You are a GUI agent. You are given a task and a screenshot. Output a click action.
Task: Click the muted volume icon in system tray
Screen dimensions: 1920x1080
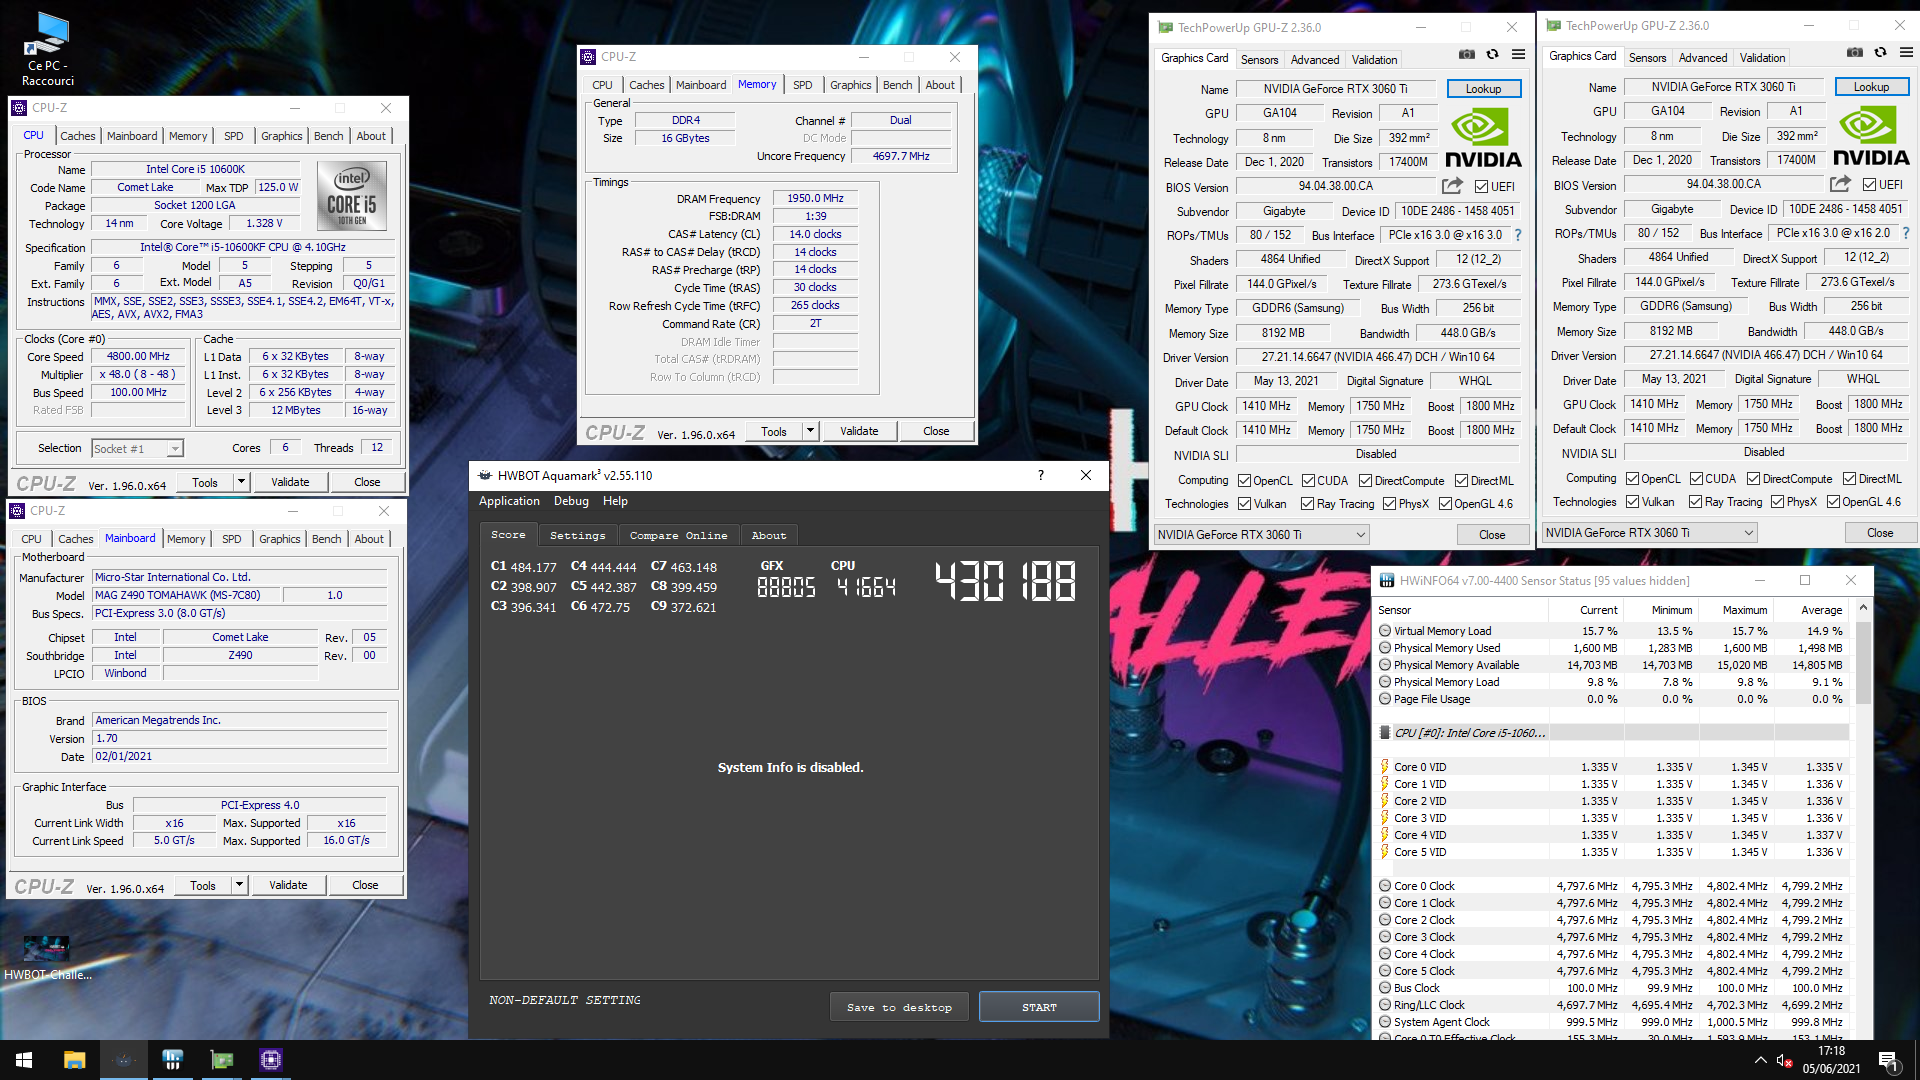pyautogui.click(x=1784, y=1060)
